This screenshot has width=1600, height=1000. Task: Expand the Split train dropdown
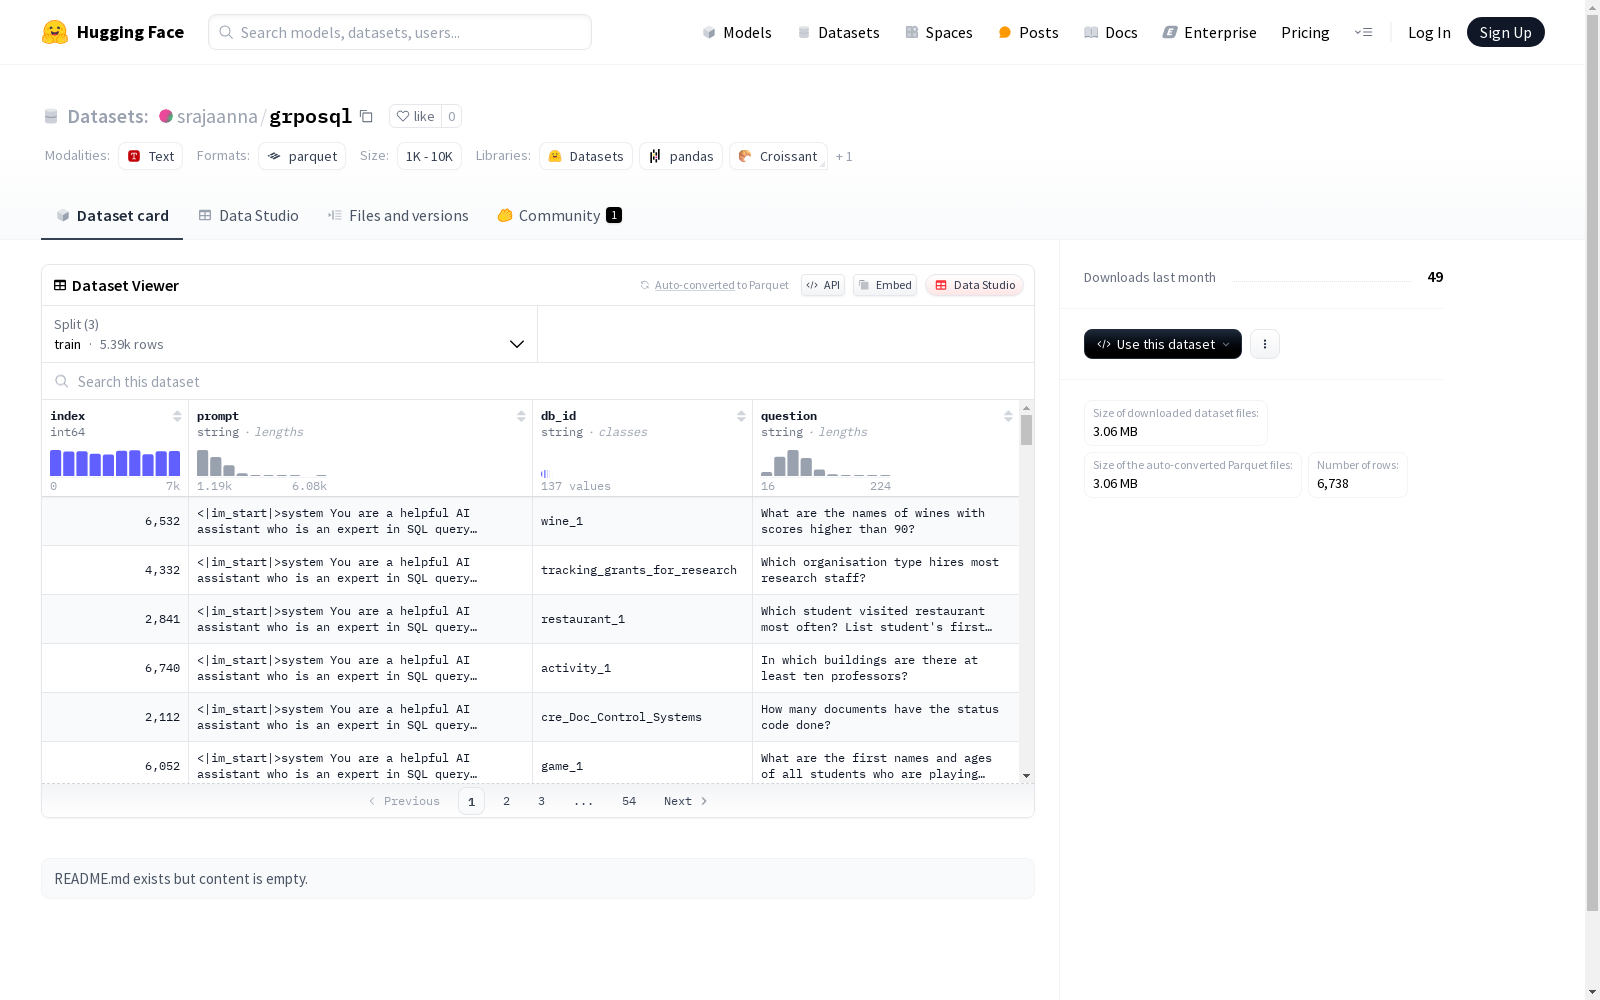[x=289, y=334]
